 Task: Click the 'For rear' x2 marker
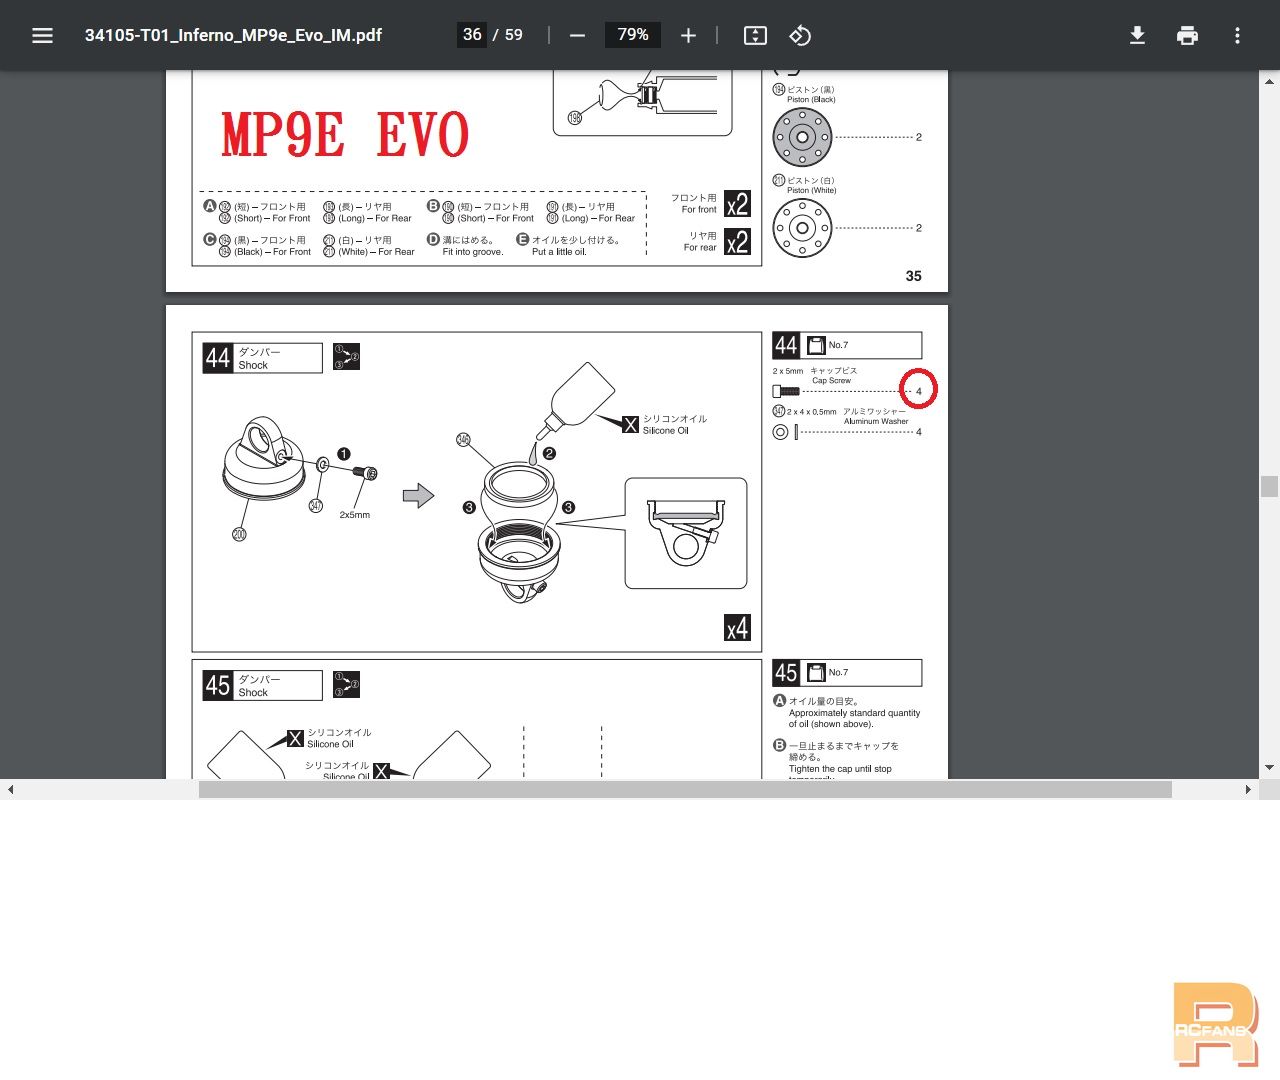point(737,242)
